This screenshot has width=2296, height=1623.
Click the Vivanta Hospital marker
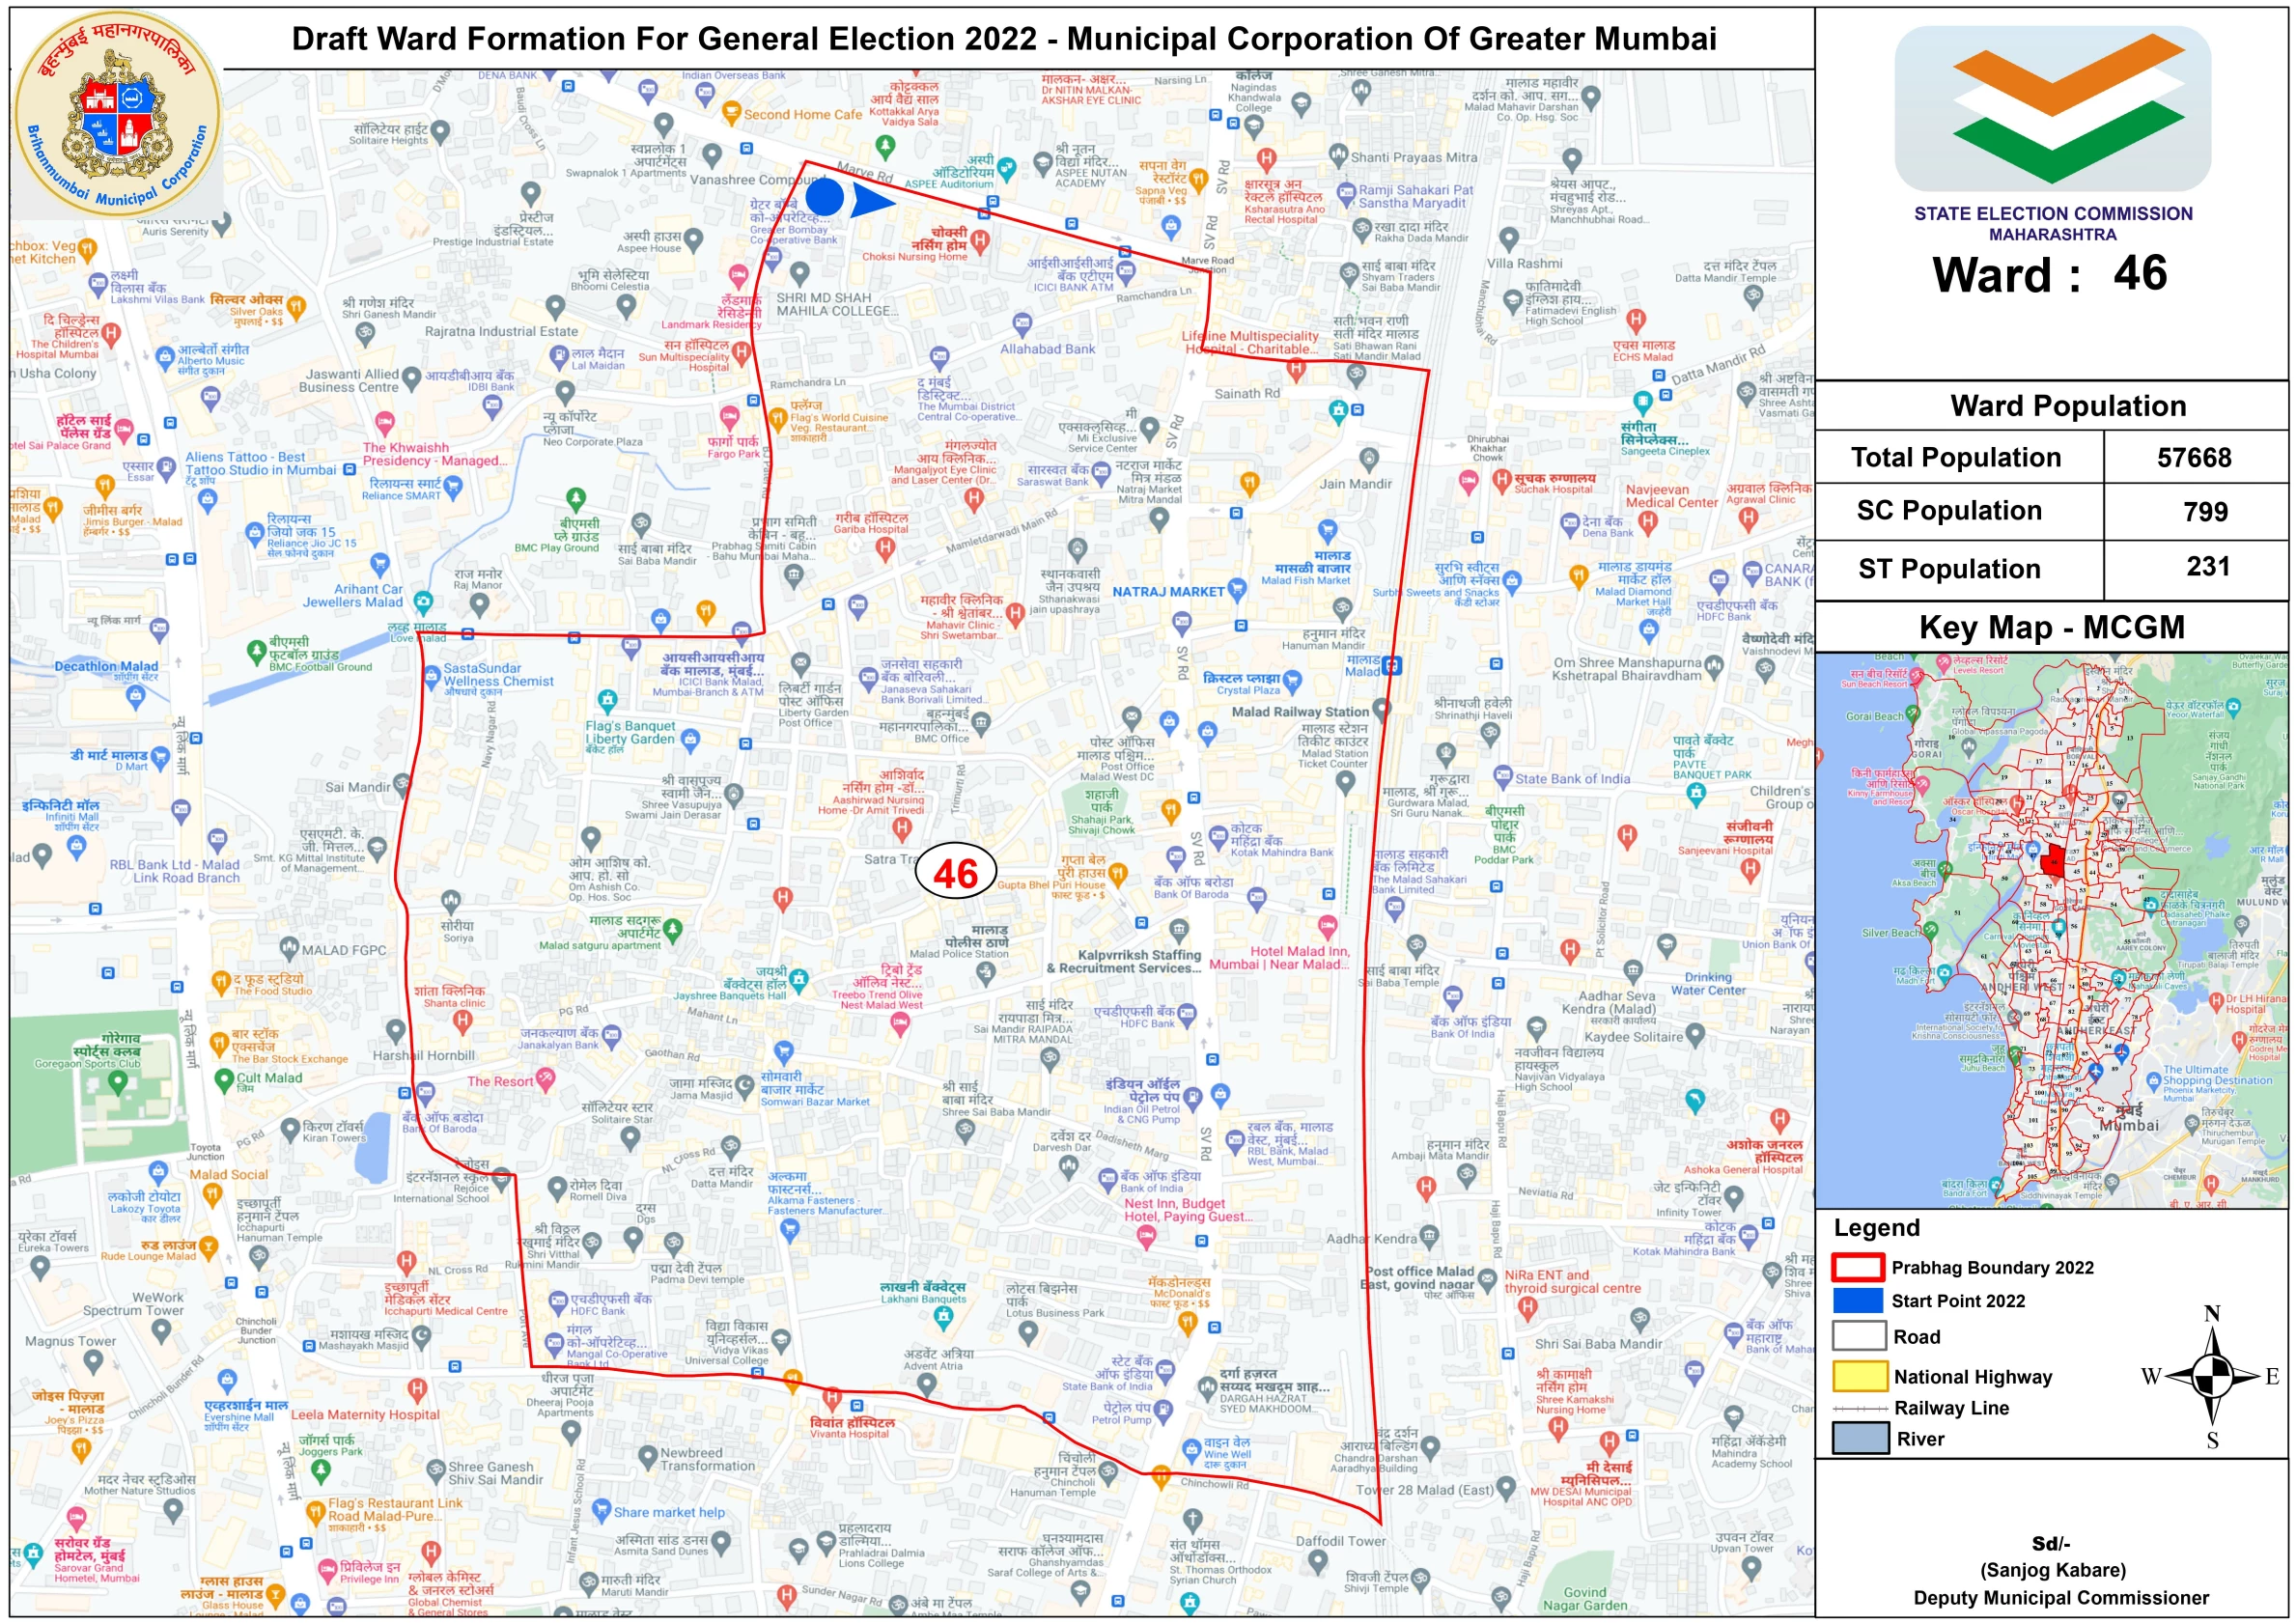pyautogui.click(x=831, y=1396)
